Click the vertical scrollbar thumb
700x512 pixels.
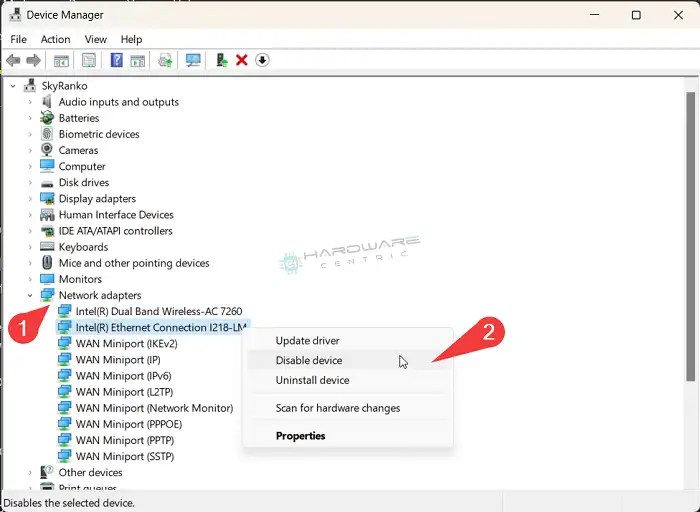pyautogui.click(x=691, y=236)
